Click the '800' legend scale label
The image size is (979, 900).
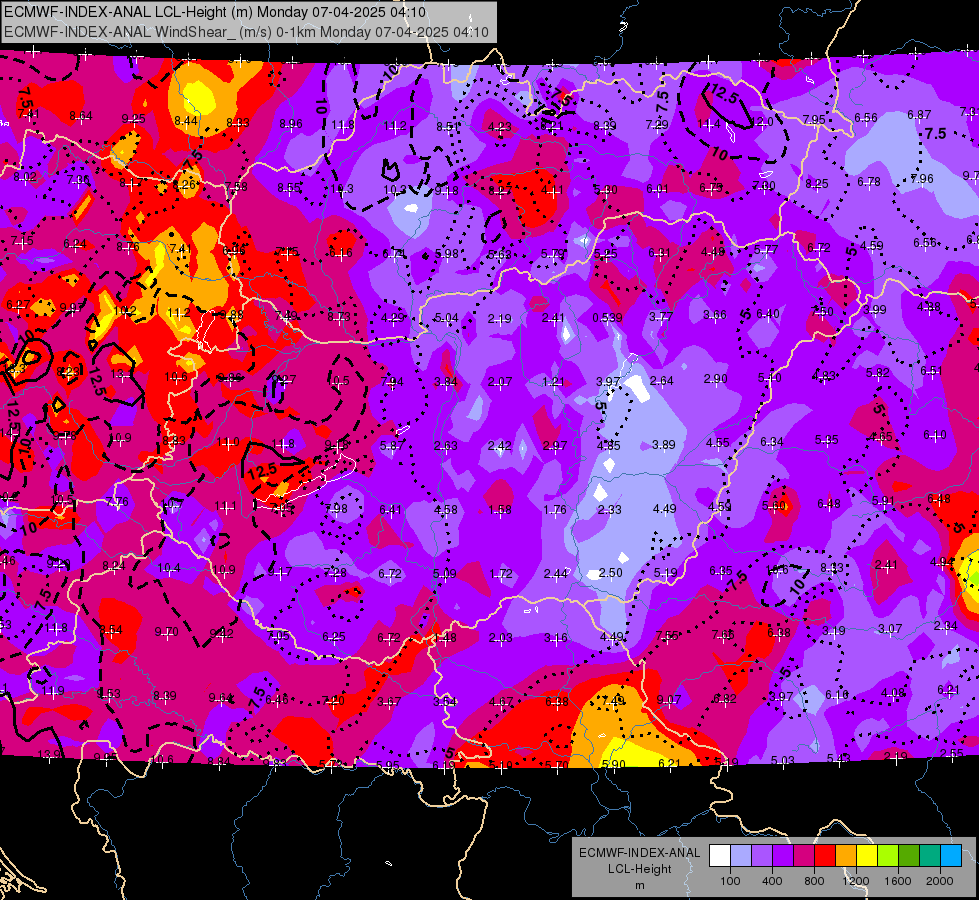click(814, 881)
